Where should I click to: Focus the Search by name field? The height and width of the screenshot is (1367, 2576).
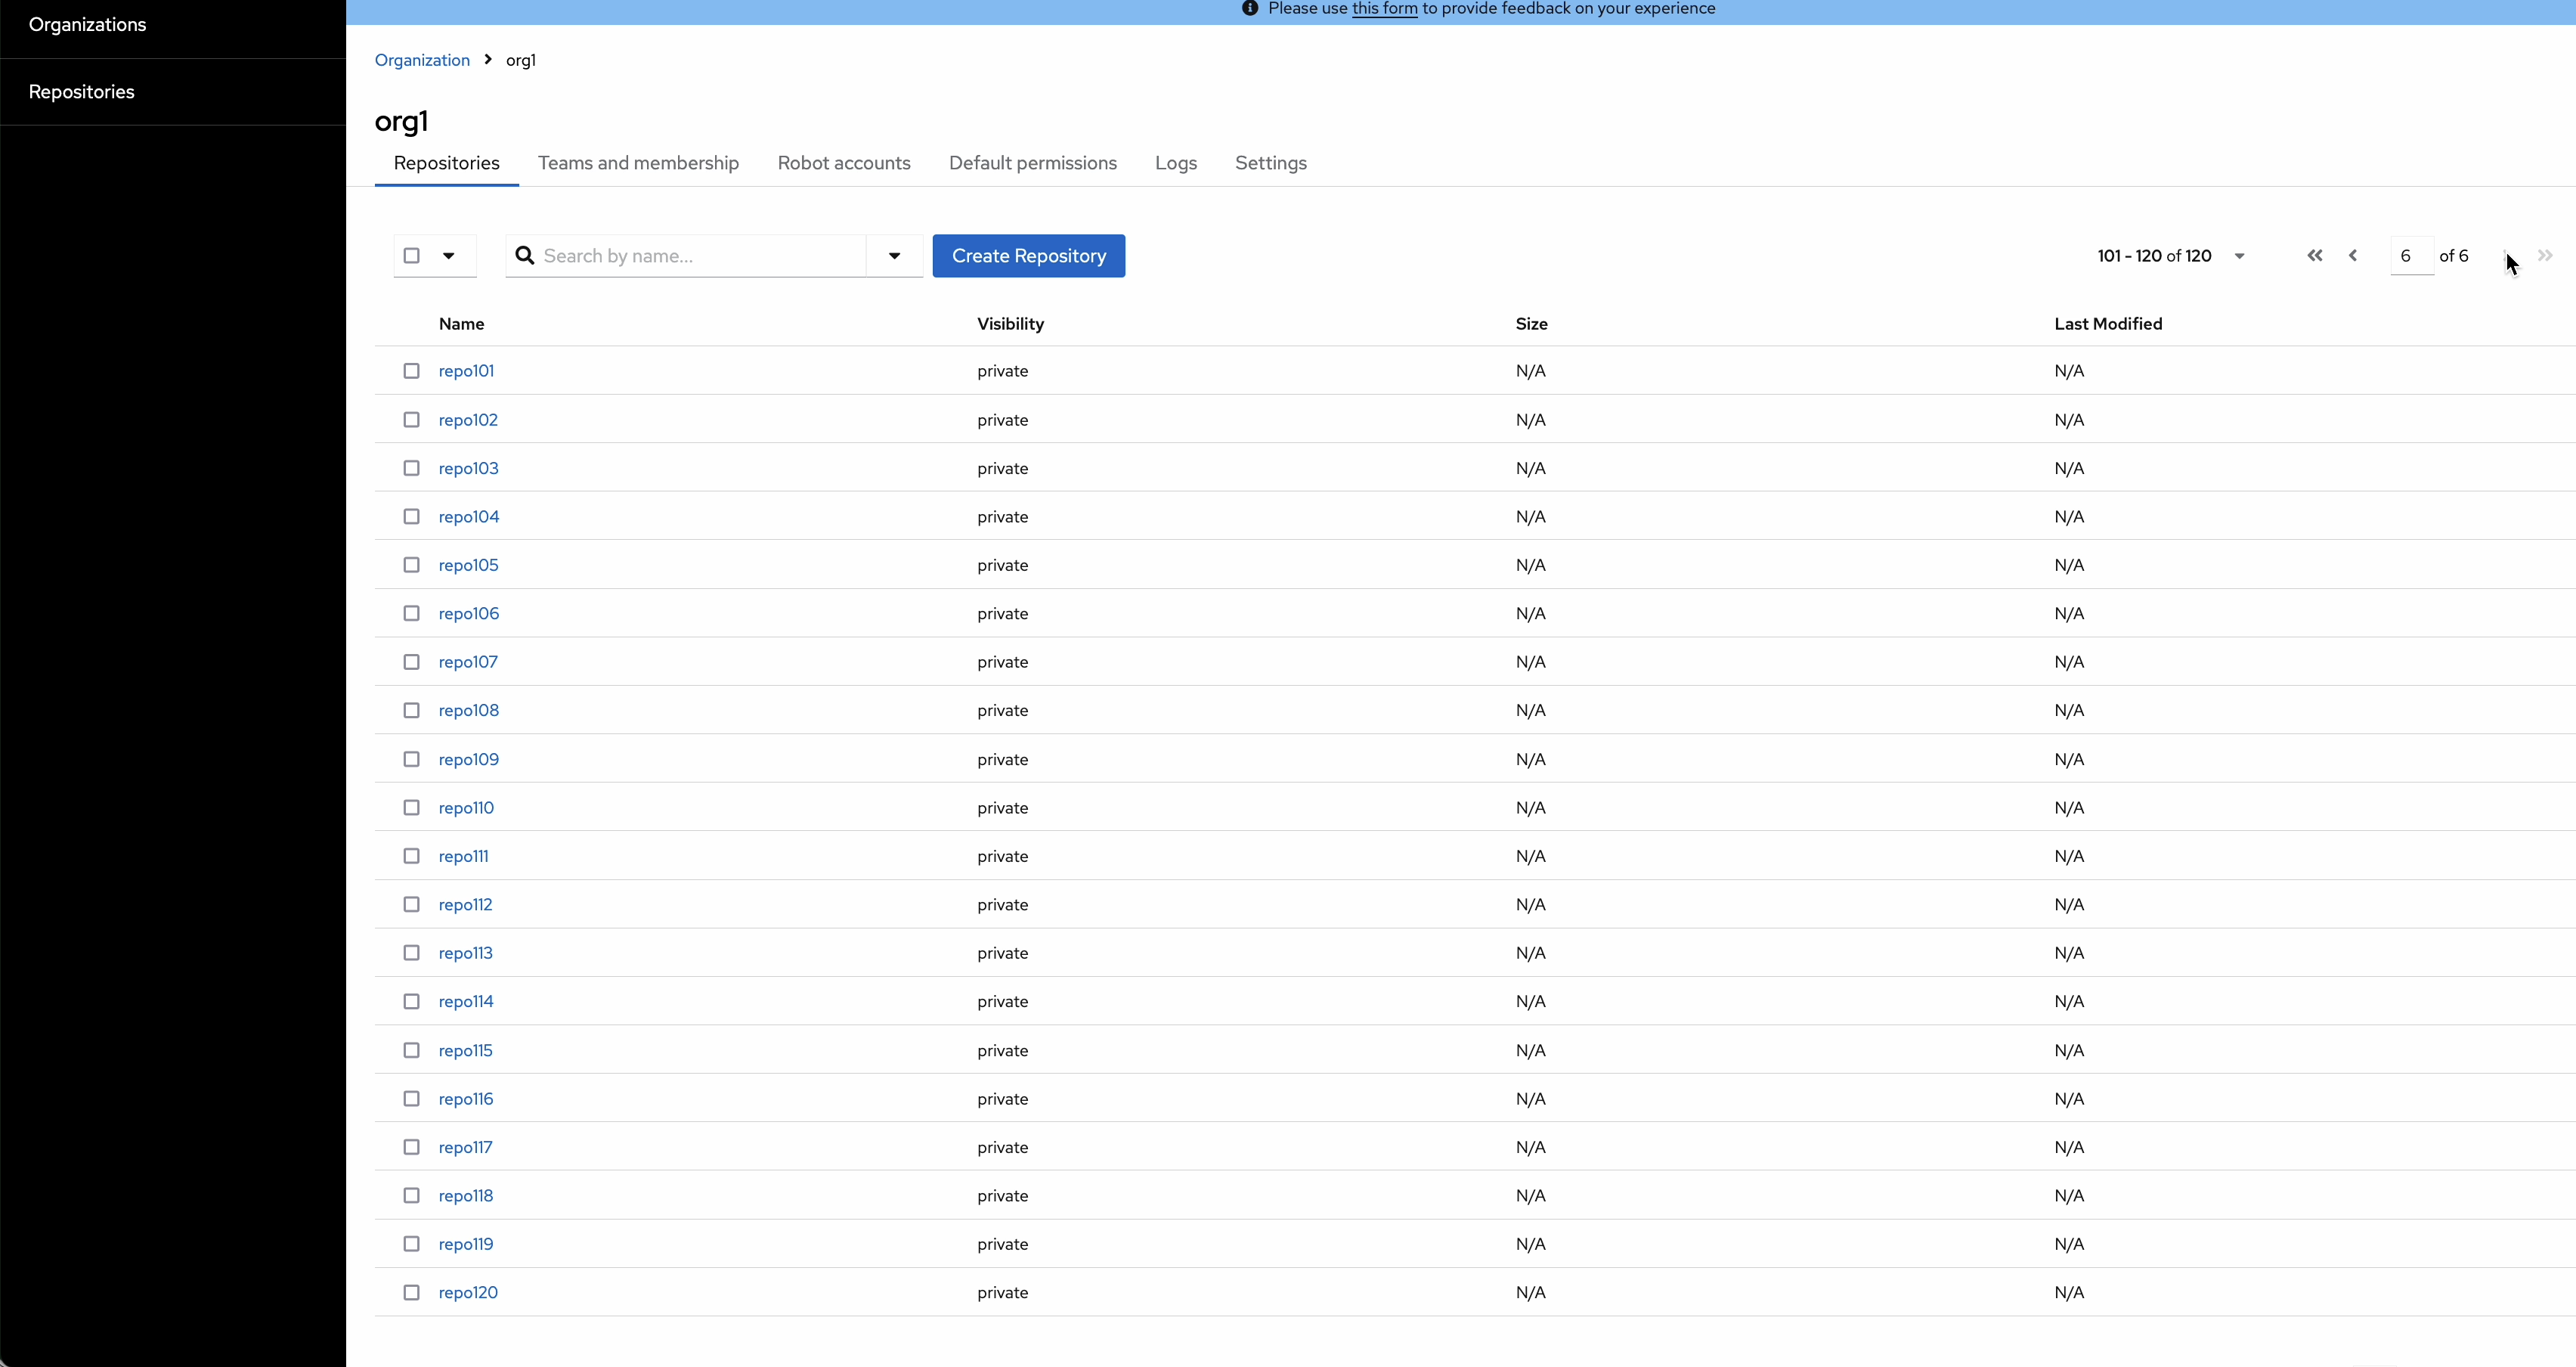point(700,256)
